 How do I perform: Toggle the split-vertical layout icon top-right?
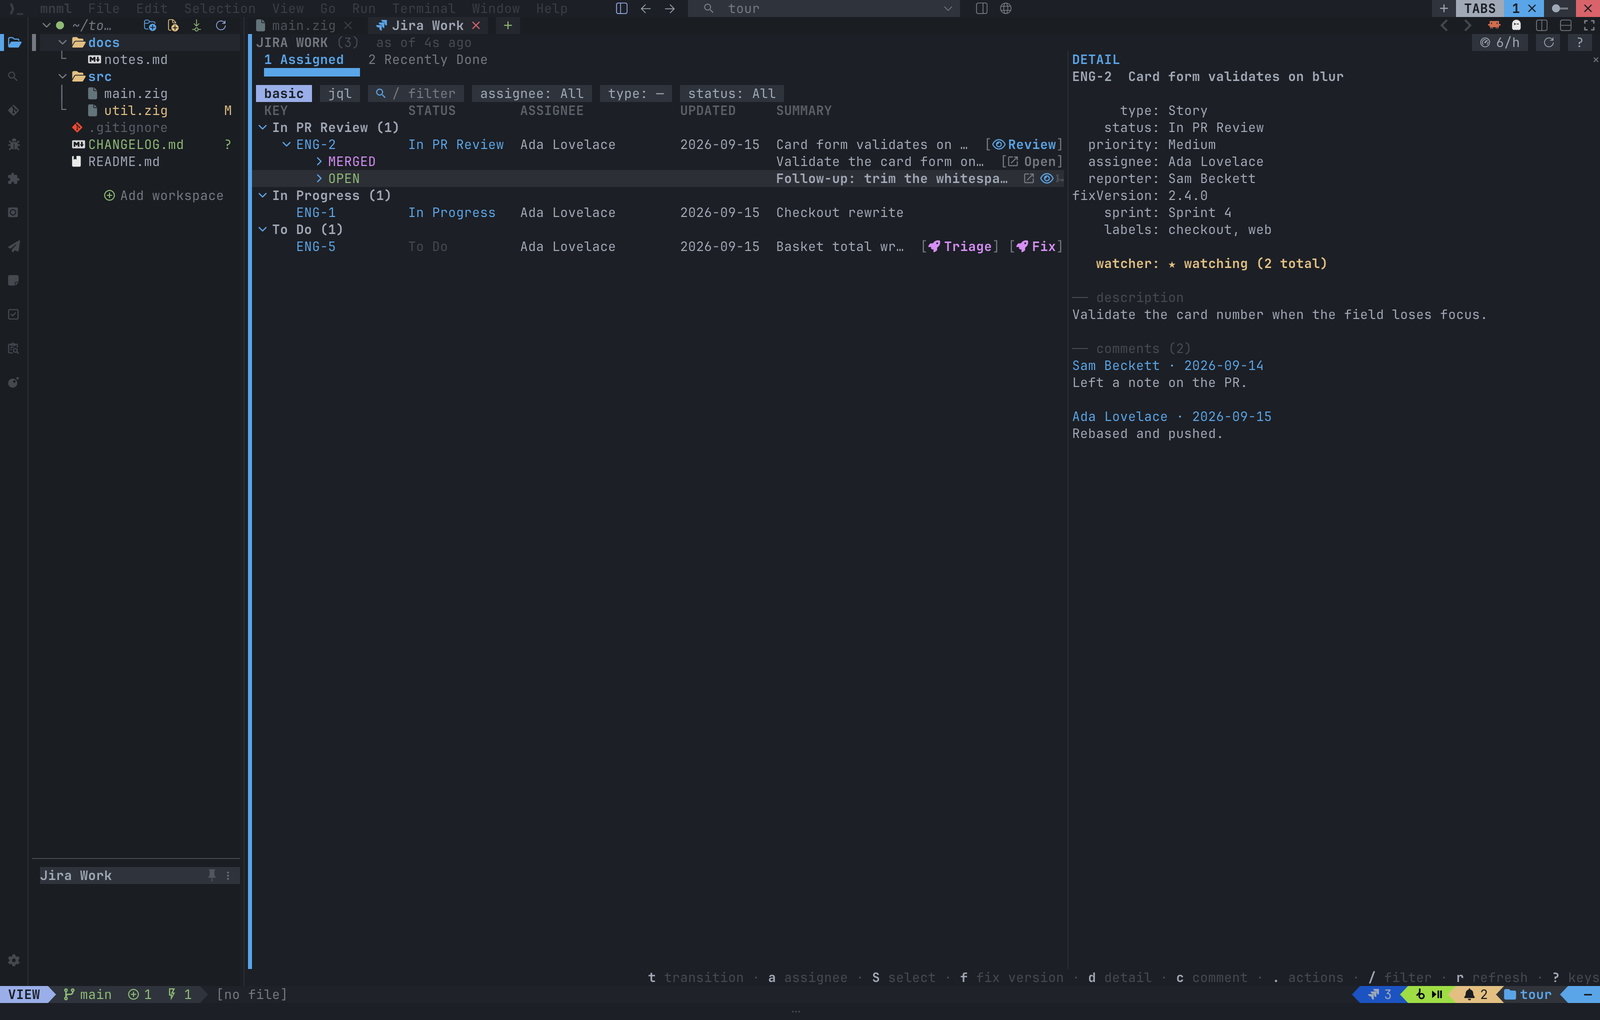click(1542, 25)
